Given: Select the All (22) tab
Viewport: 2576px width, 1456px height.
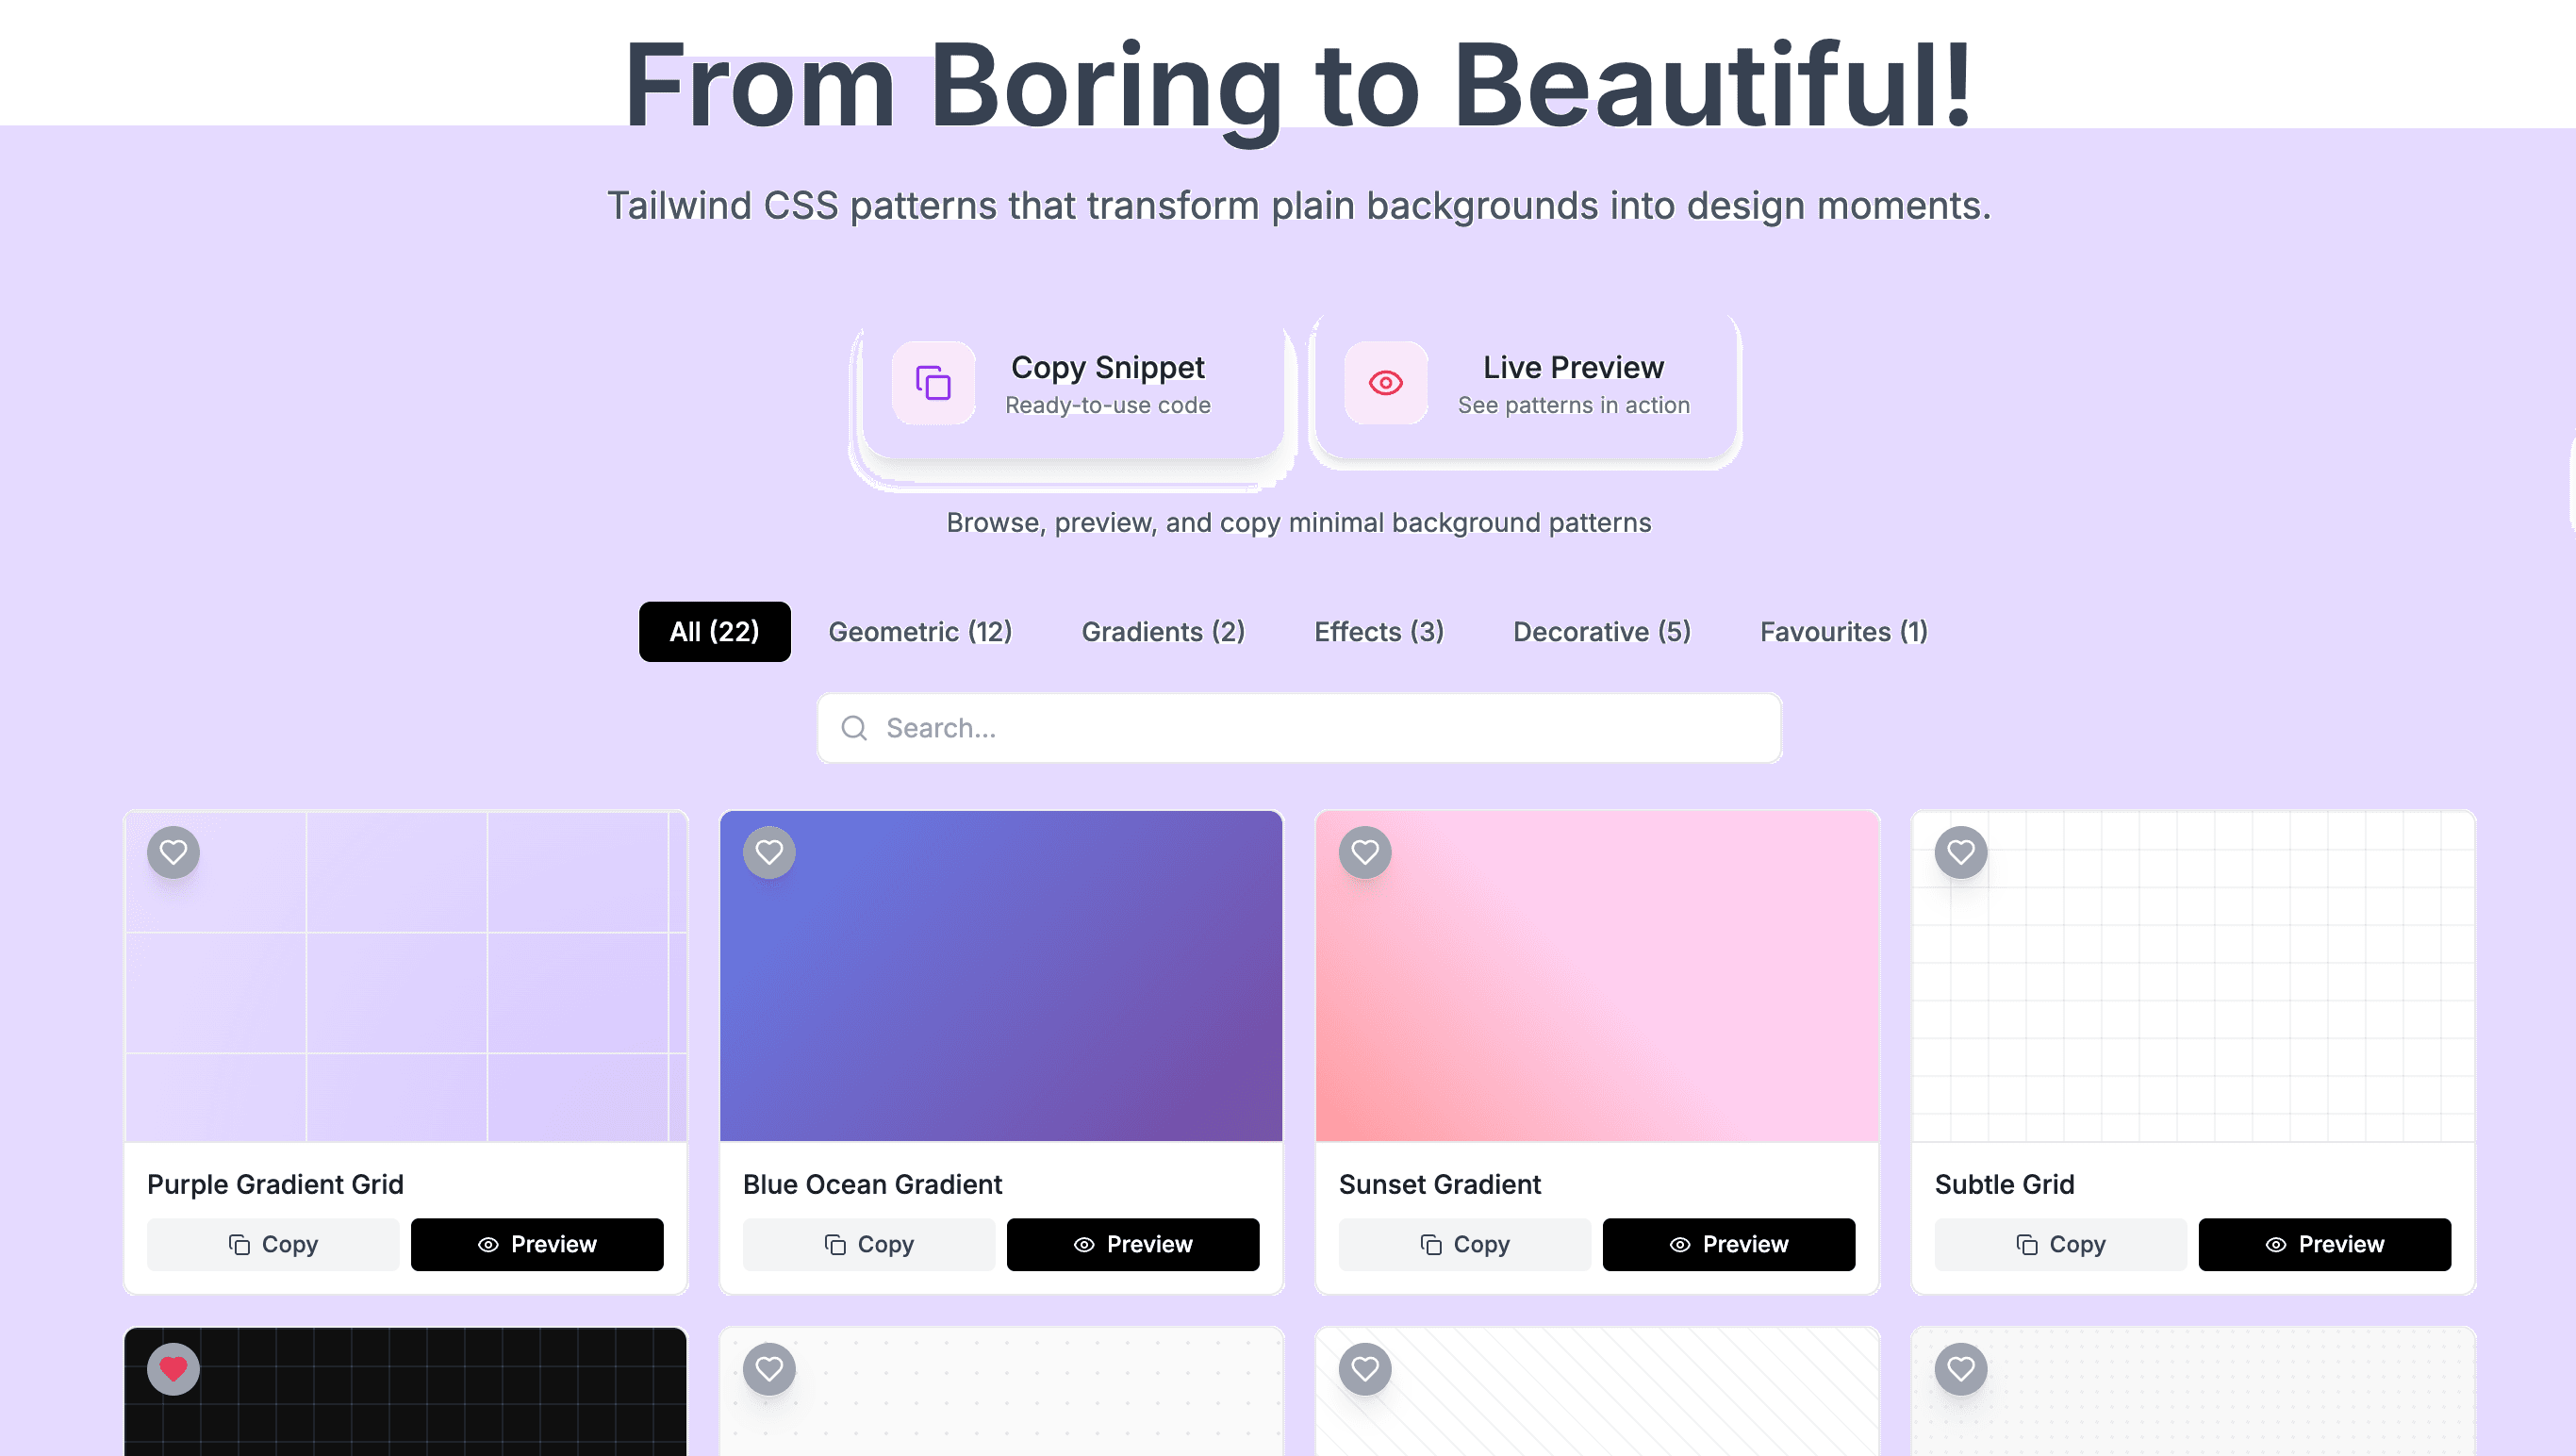Looking at the screenshot, I should 714,631.
